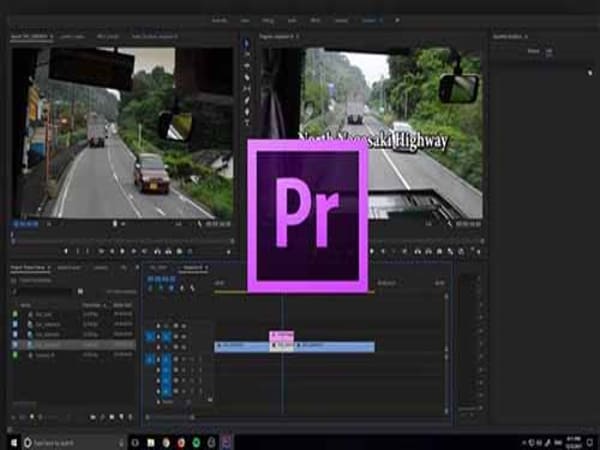Image resolution: width=600 pixels, height=450 pixels.
Task: Open Source monitor settings wrench menu
Action: point(200,224)
